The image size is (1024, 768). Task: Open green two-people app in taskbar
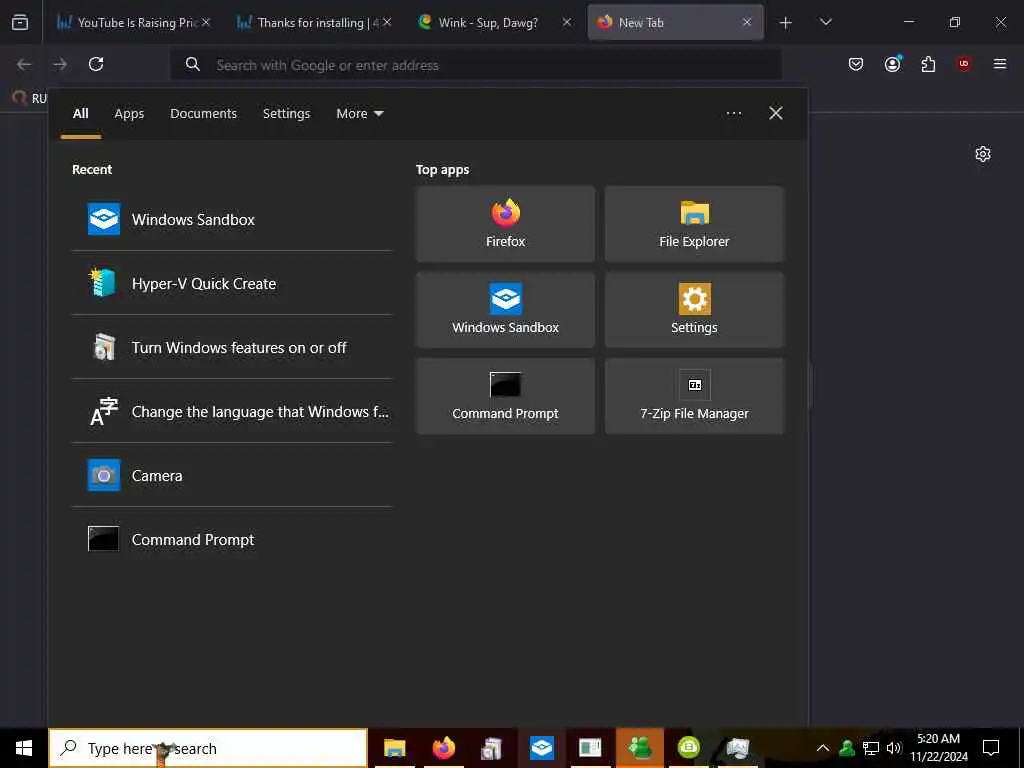(x=639, y=748)
